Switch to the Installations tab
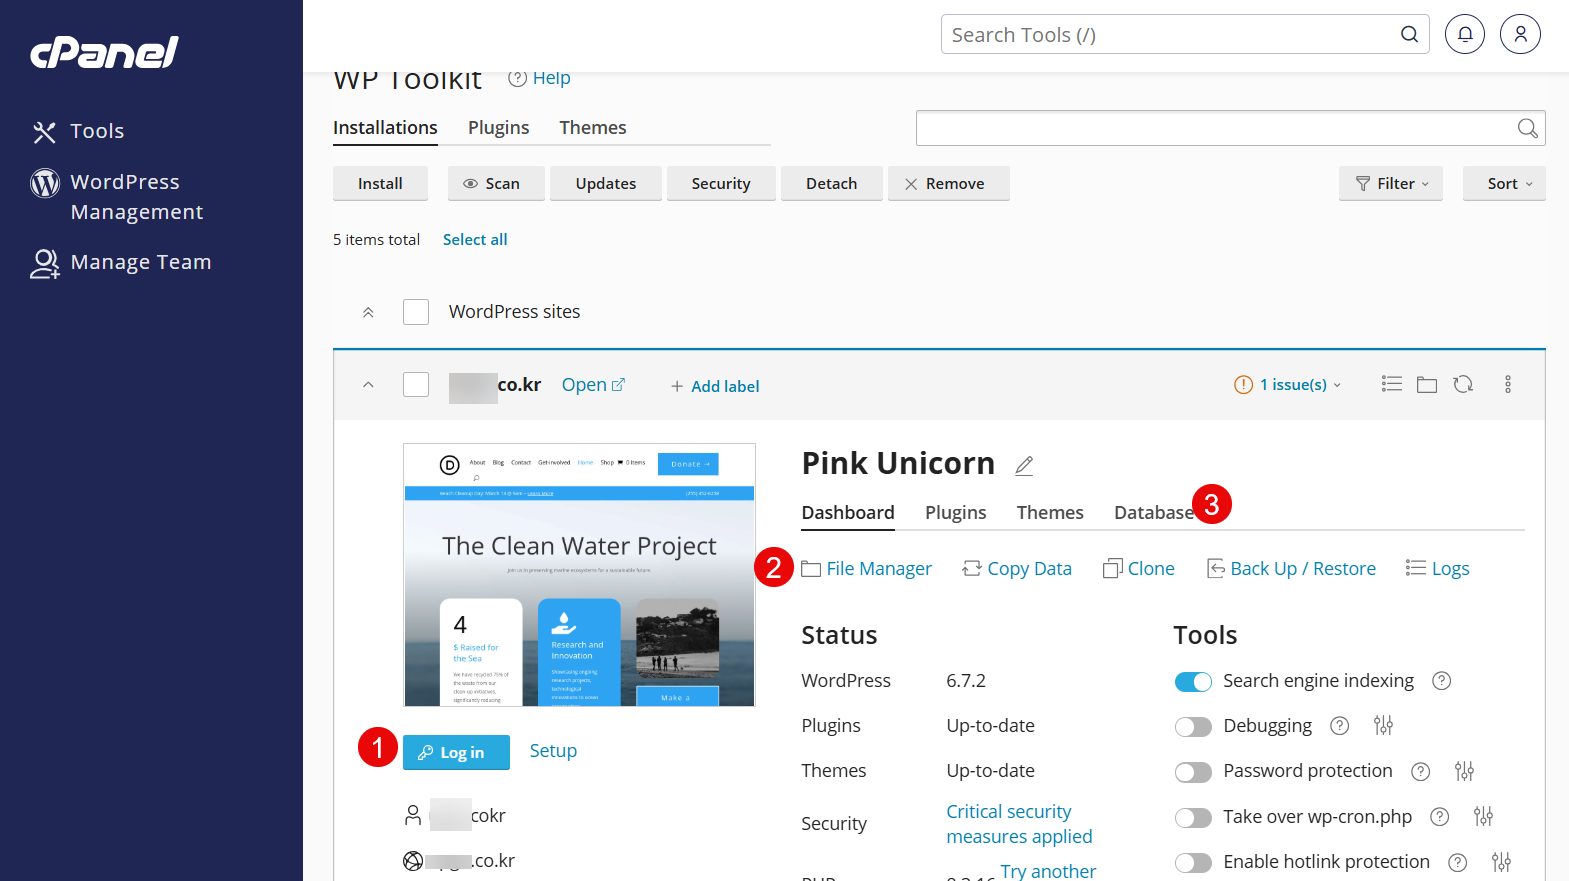Screen dimensions: 1569x881 (x=385, y=128)
